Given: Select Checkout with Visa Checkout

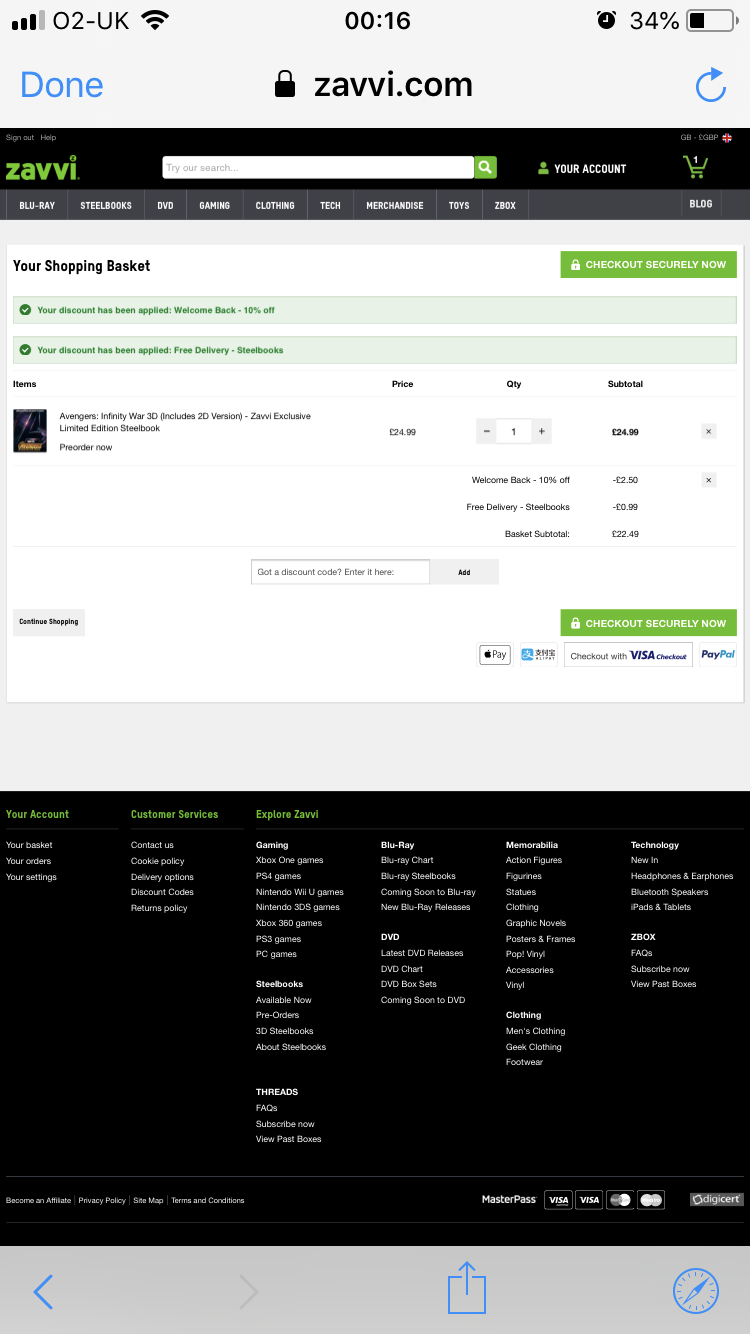Looking at the screenshot, I should [629, 655].
